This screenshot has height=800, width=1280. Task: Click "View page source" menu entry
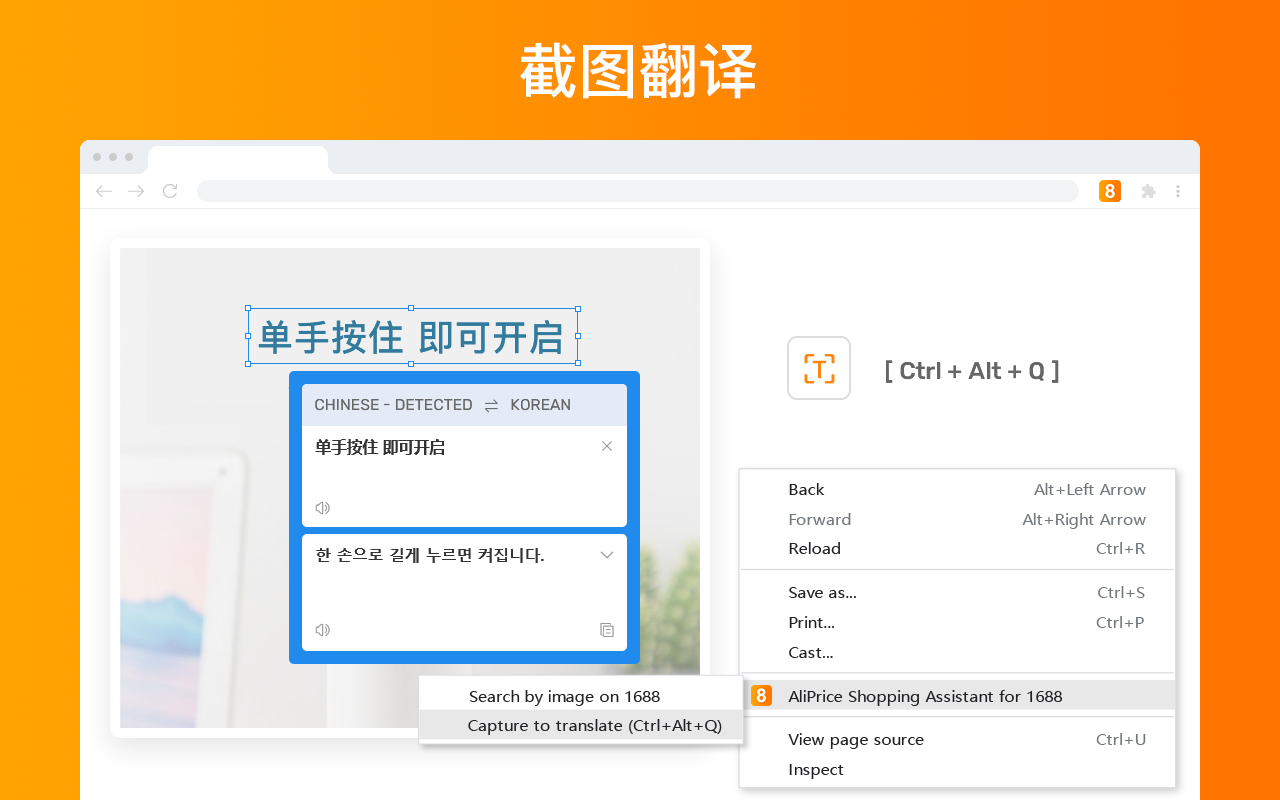(x=856, y=739)
